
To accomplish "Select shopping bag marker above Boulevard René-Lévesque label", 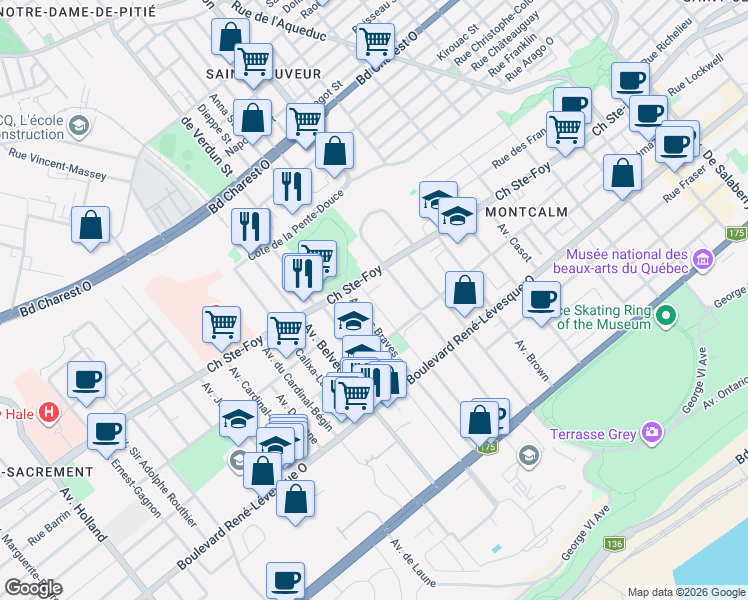I will [x=464, y=290].
